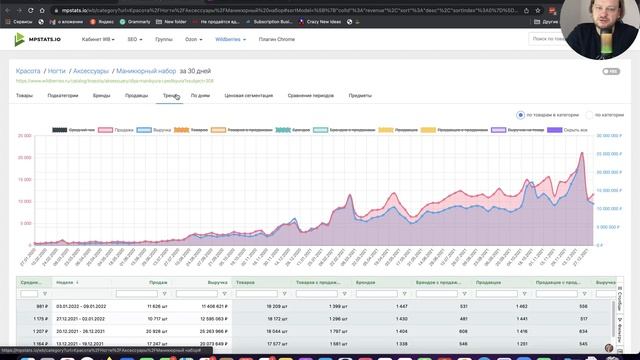
Task: Share the page via address bar share icon
Action: [527, 11]
